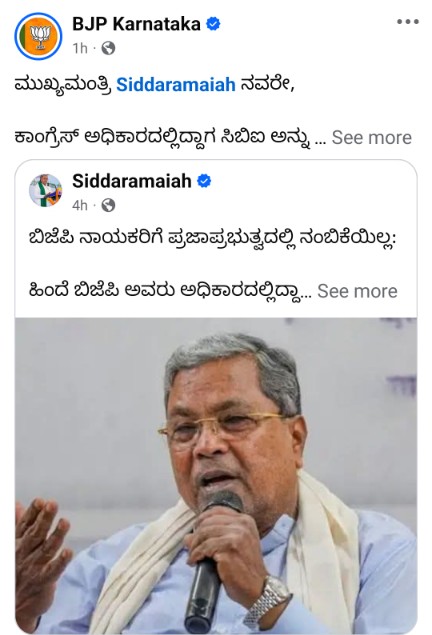Click the first Kannada line mentioning Siddaramaiah
This screenshot has height=635, width=432.
pyautogui.click(x=154, y=85)
